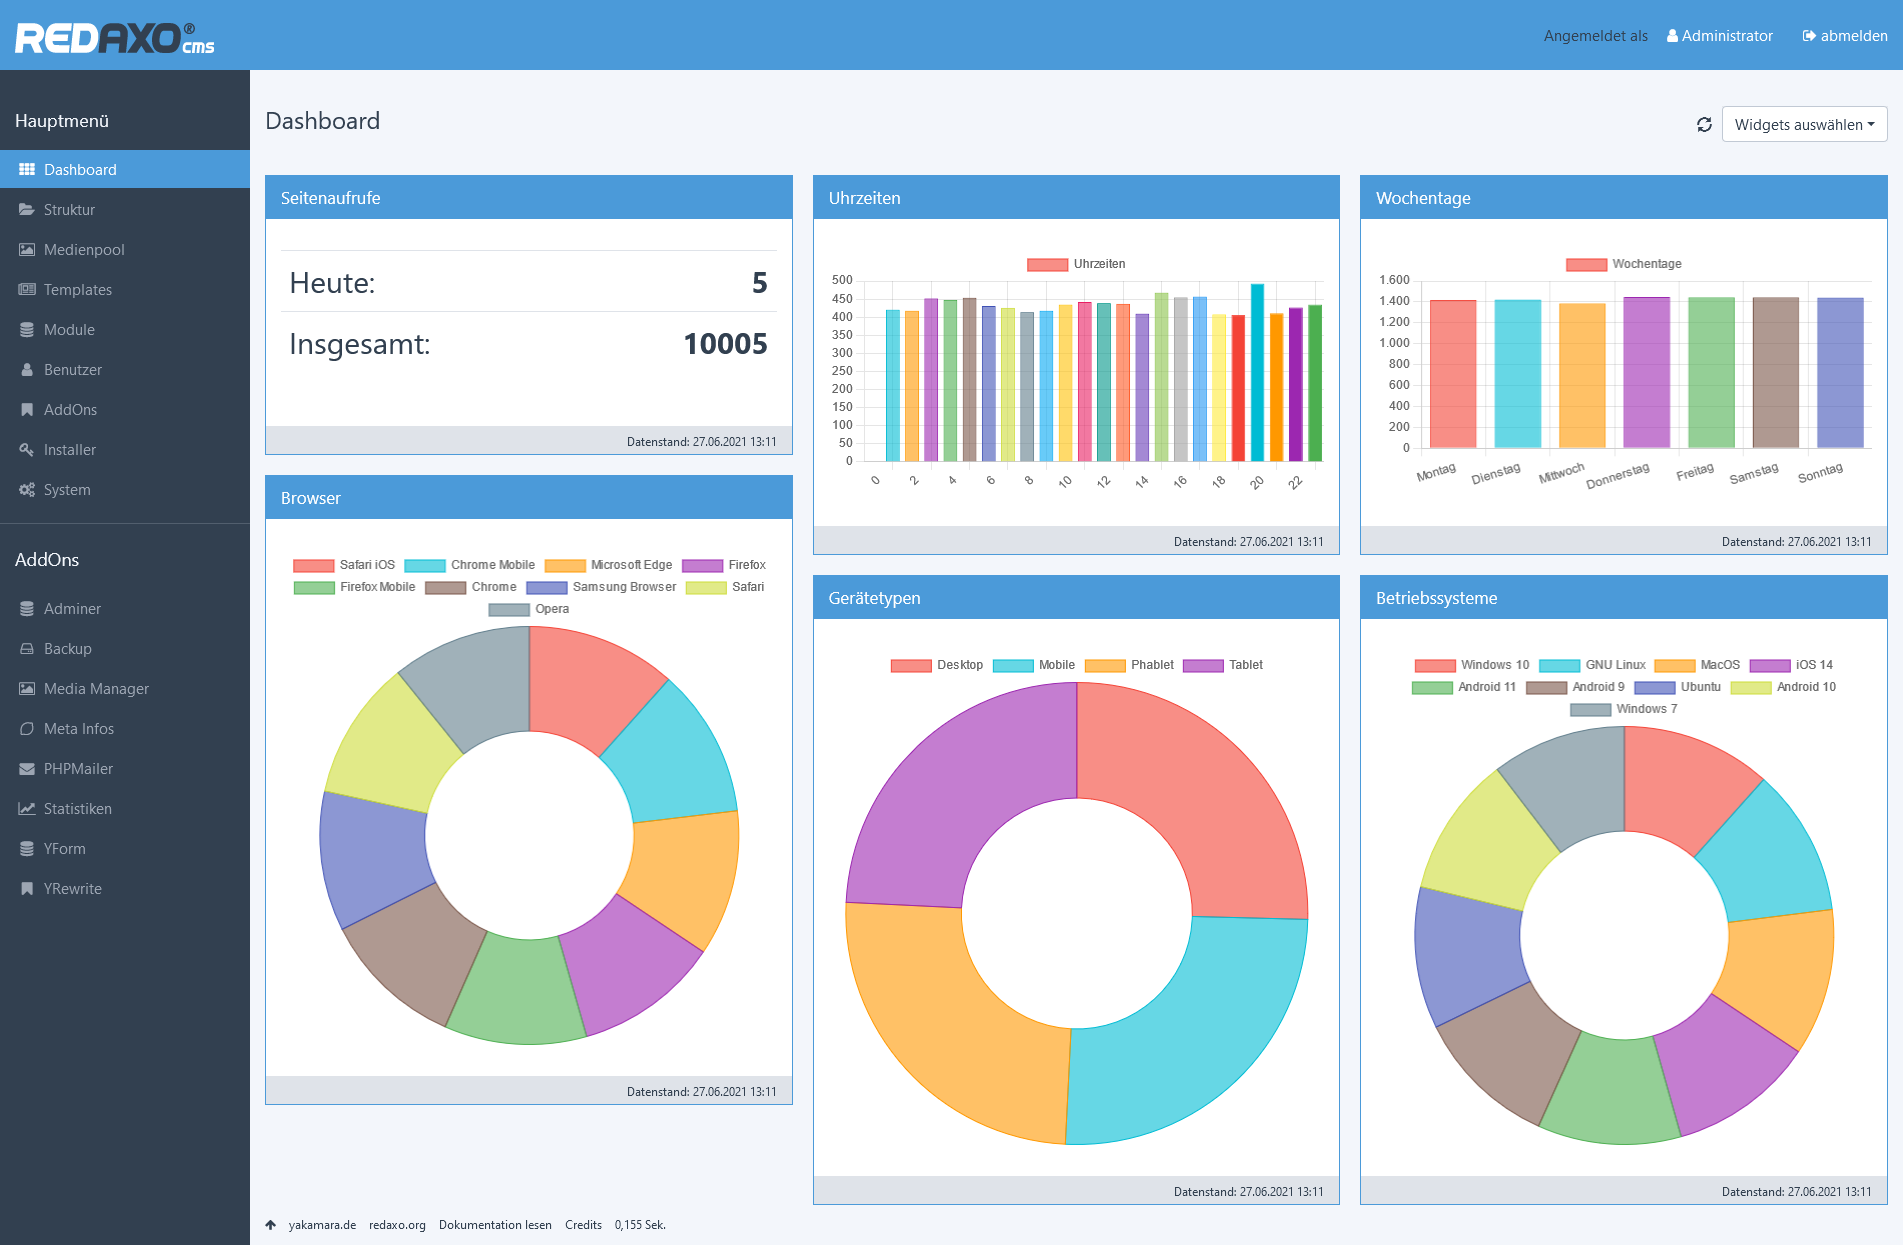Click the YRewrite bookmark icon
Viewport: 1903px width, 1245px height.
[x=27, y=889]
